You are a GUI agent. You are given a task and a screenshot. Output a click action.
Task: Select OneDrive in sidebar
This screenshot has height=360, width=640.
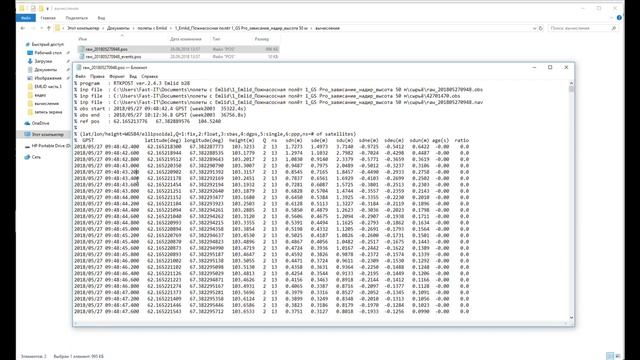(37, 123)
